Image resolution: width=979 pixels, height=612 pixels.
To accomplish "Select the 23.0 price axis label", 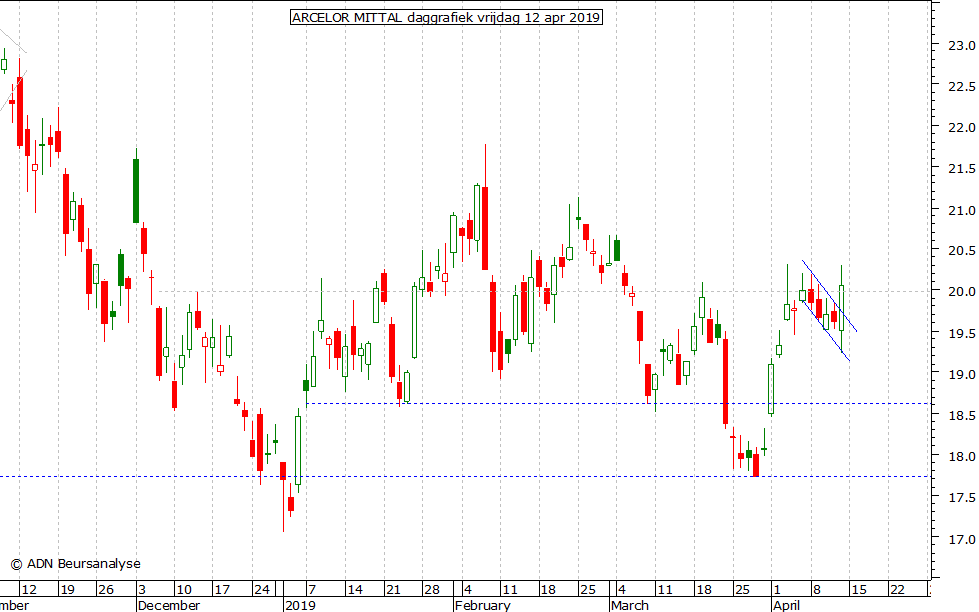I will pyautogui.click(x=962, y=46).
